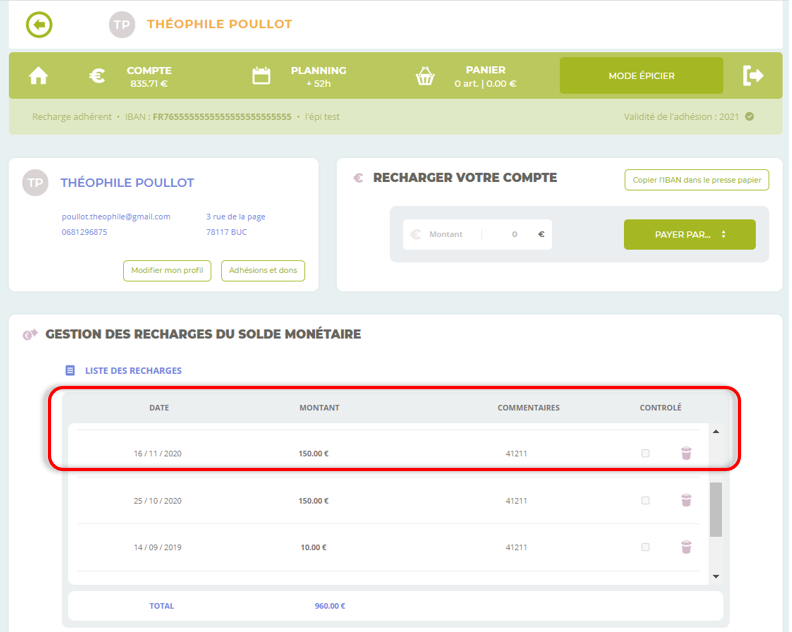Check Contrôlé box for 25/10/2020 recharge
Screen dimensions: 792x632
645,500
